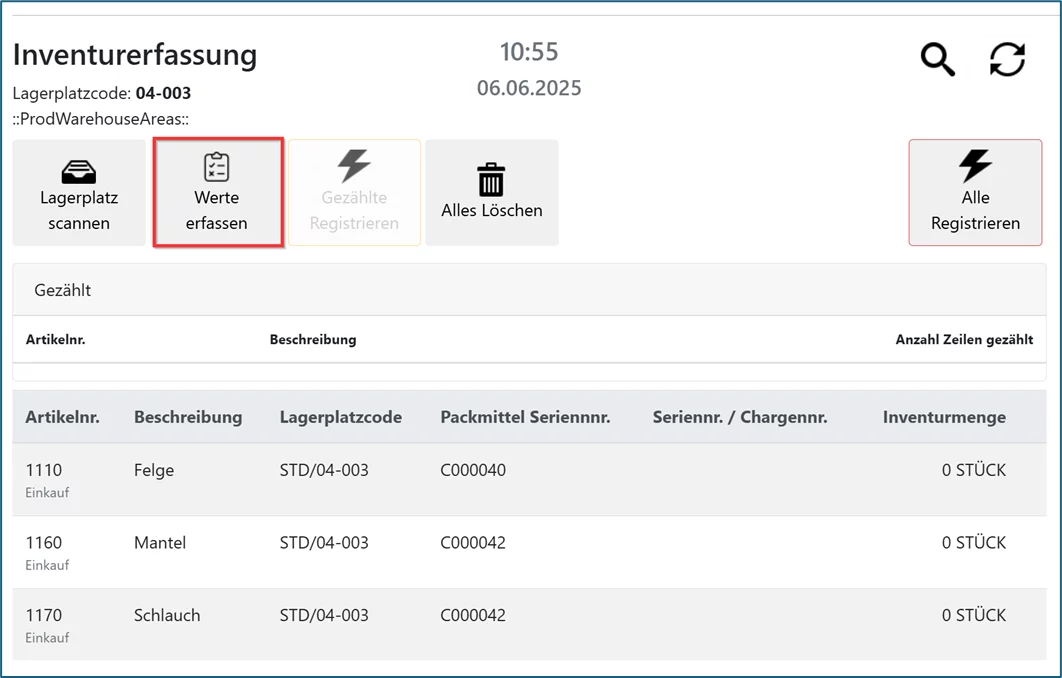Click the magnifying glass search icon
Screen dimensions: 1062x678
coord(937,60)
